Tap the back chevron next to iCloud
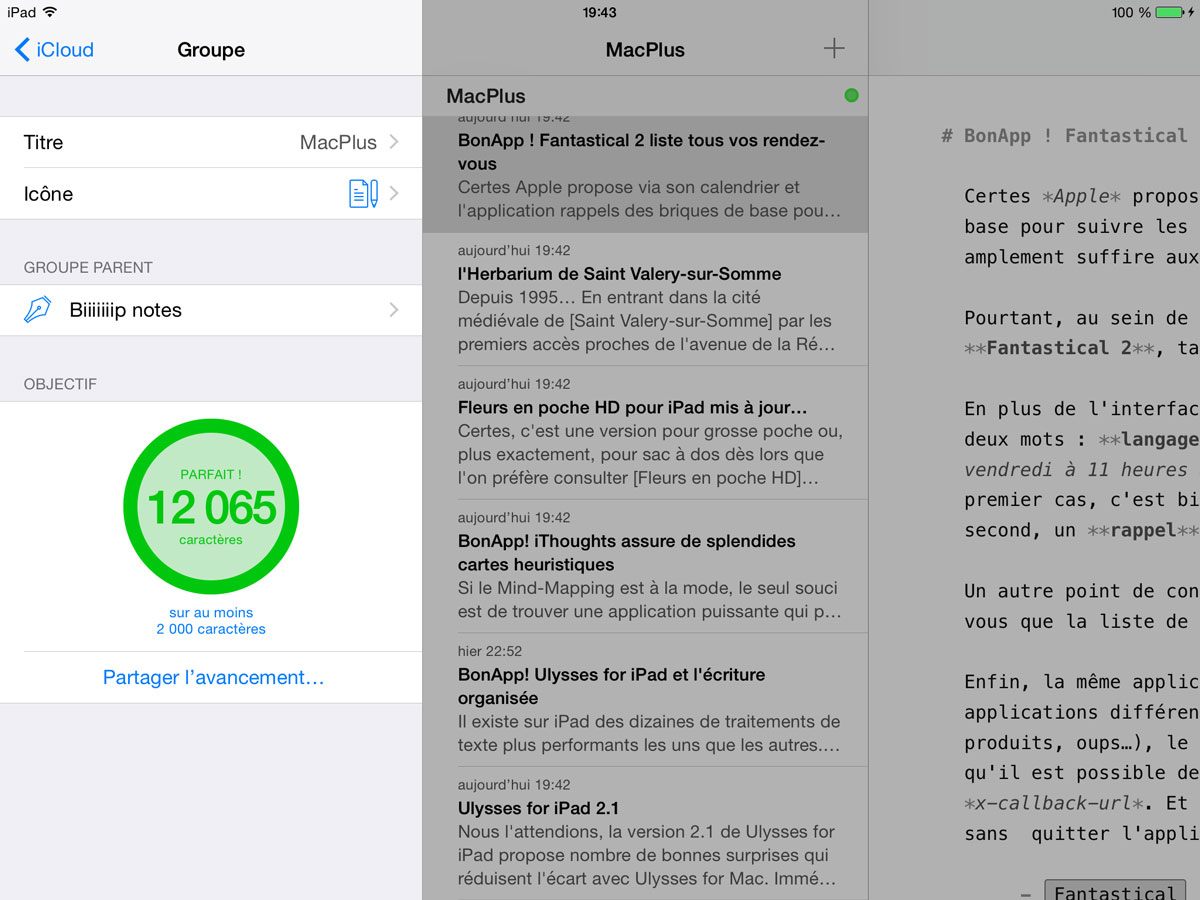The image size is (1200, 900). (22, 50)
